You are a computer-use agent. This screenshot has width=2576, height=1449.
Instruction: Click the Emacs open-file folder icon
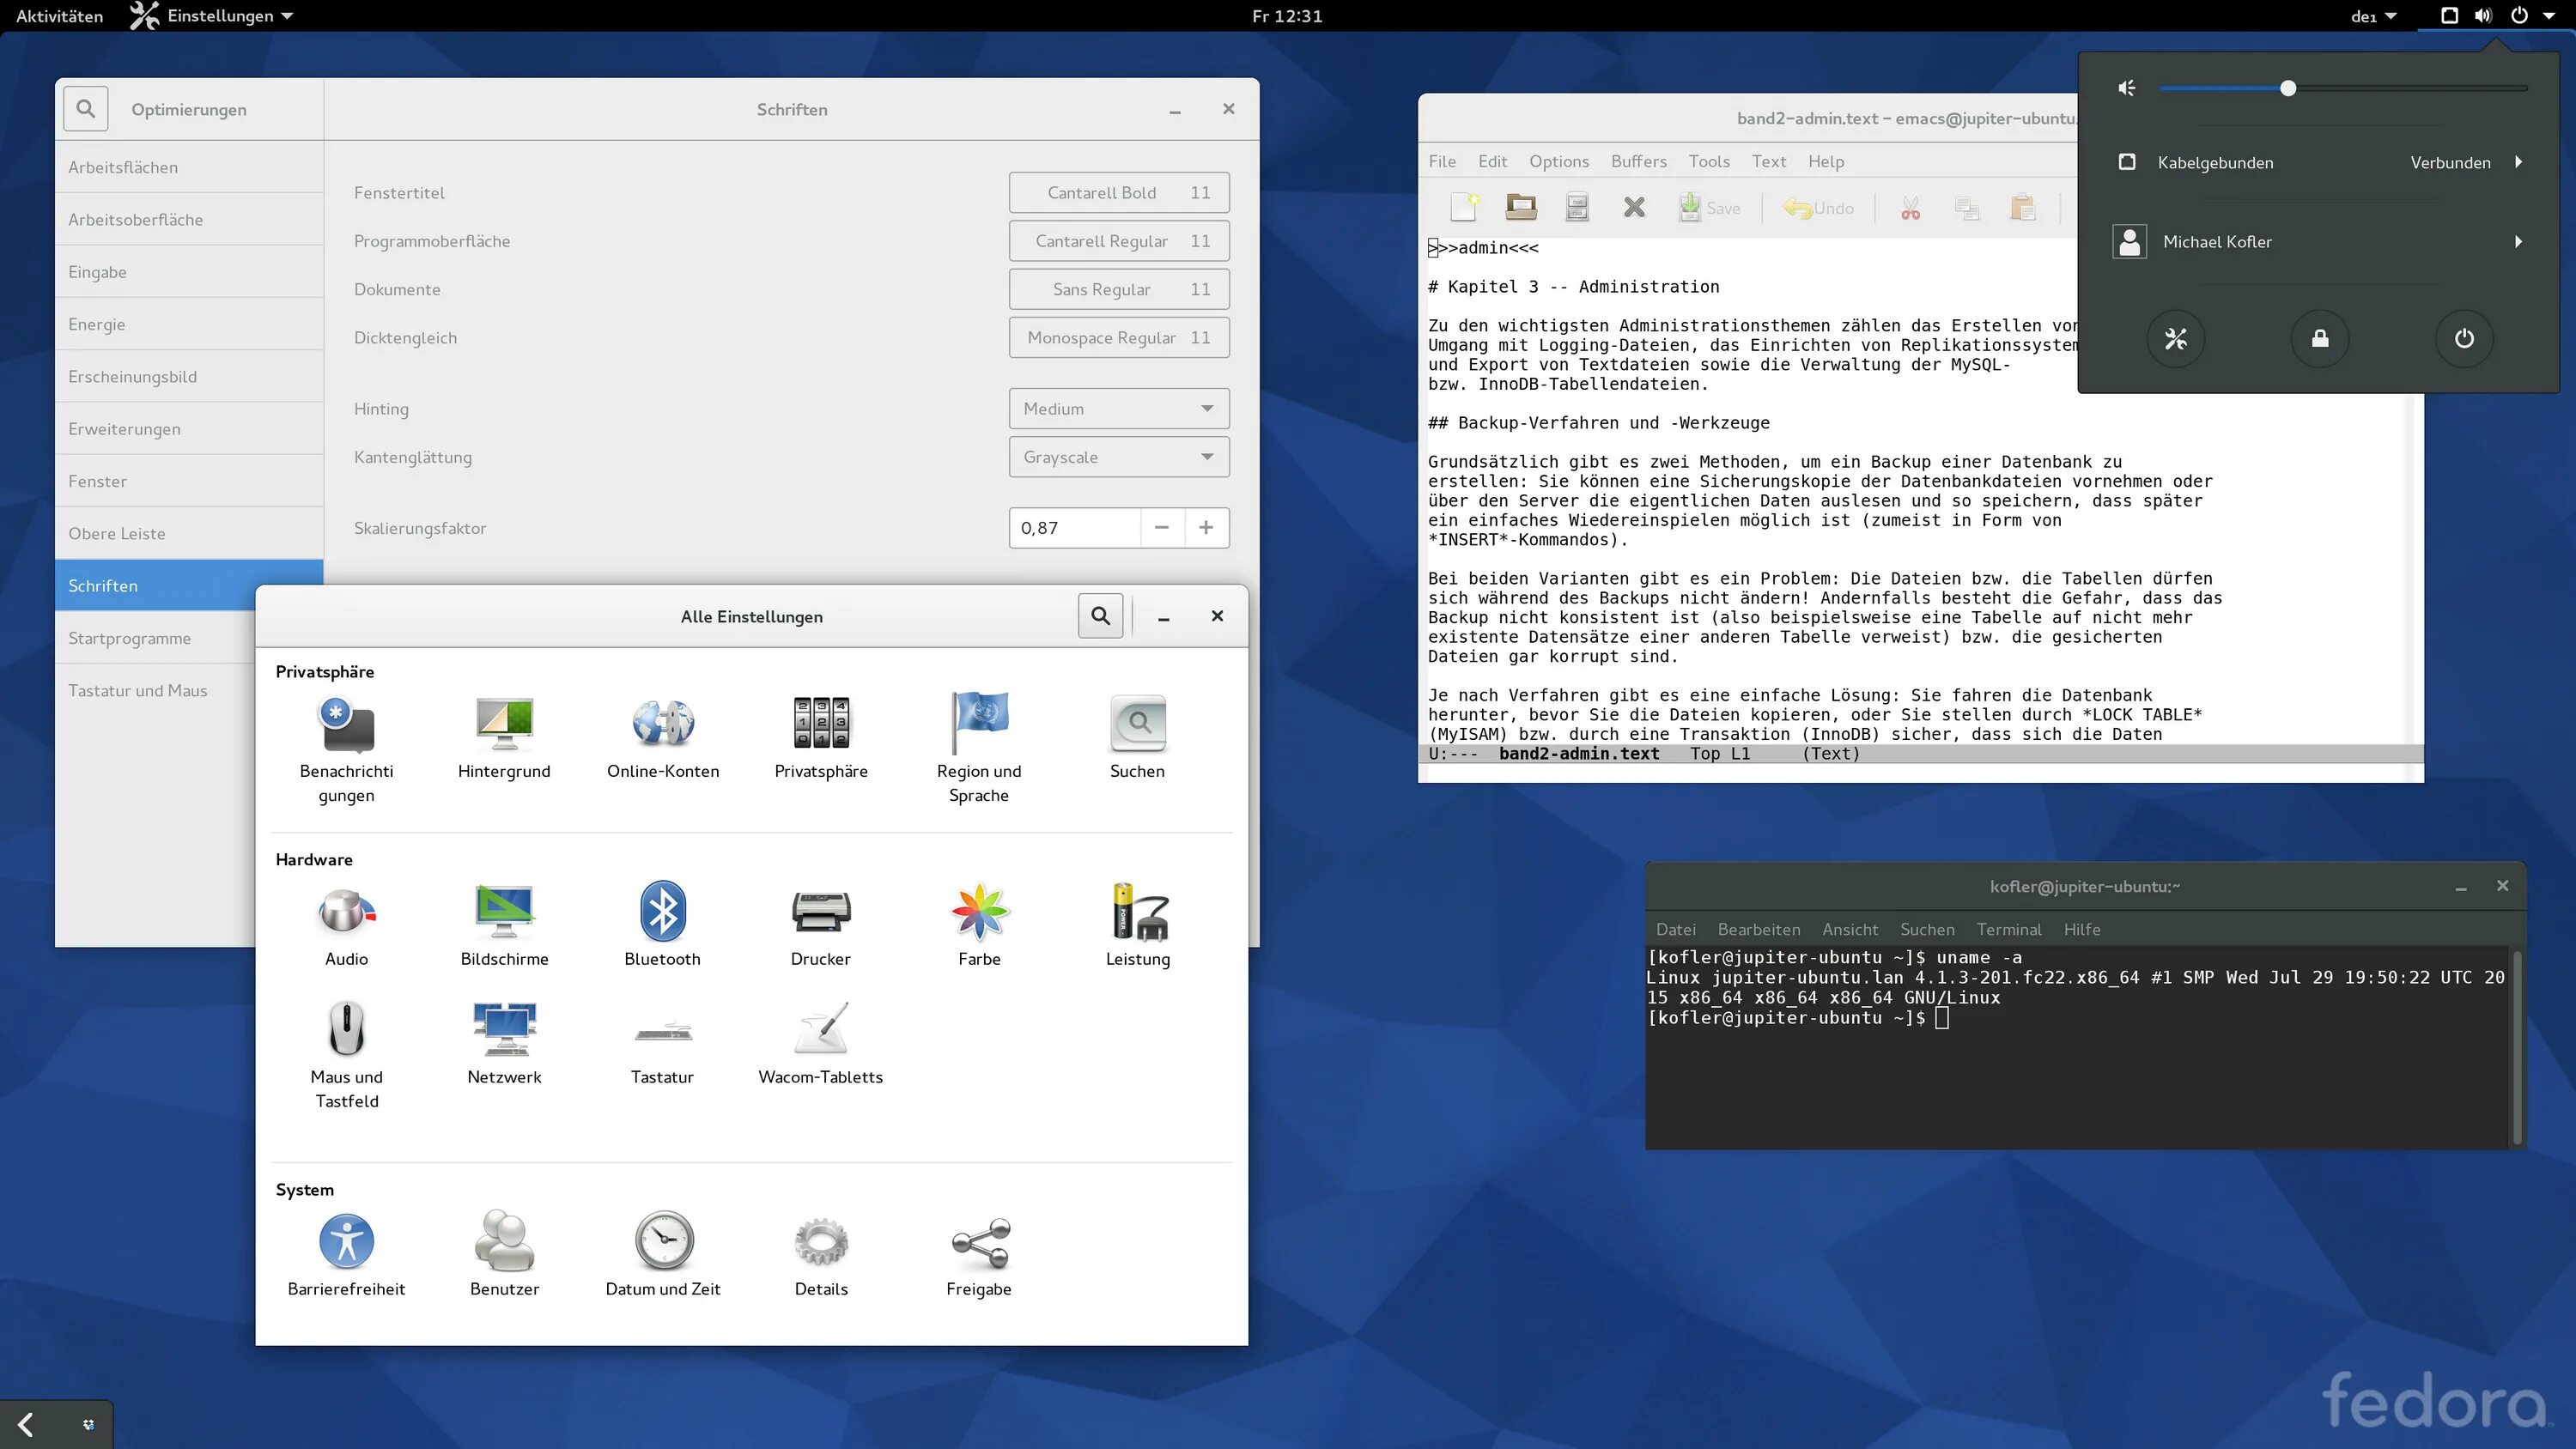tap(1521, 207)
